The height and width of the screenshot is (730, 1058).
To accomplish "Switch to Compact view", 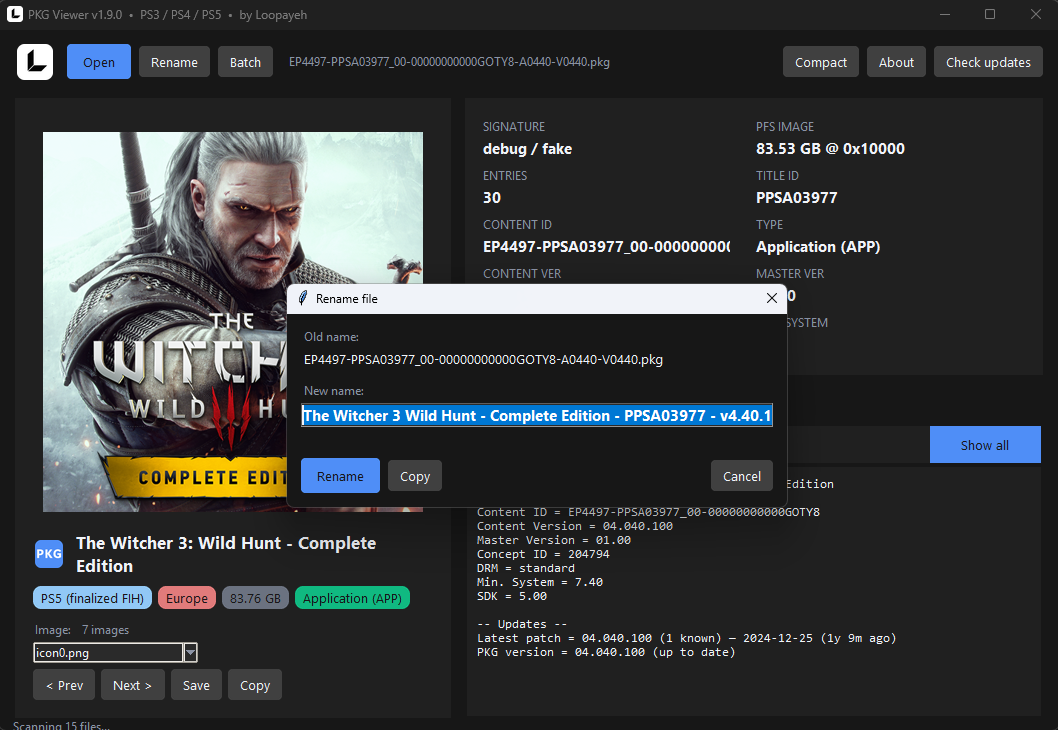I will point(820,62).
